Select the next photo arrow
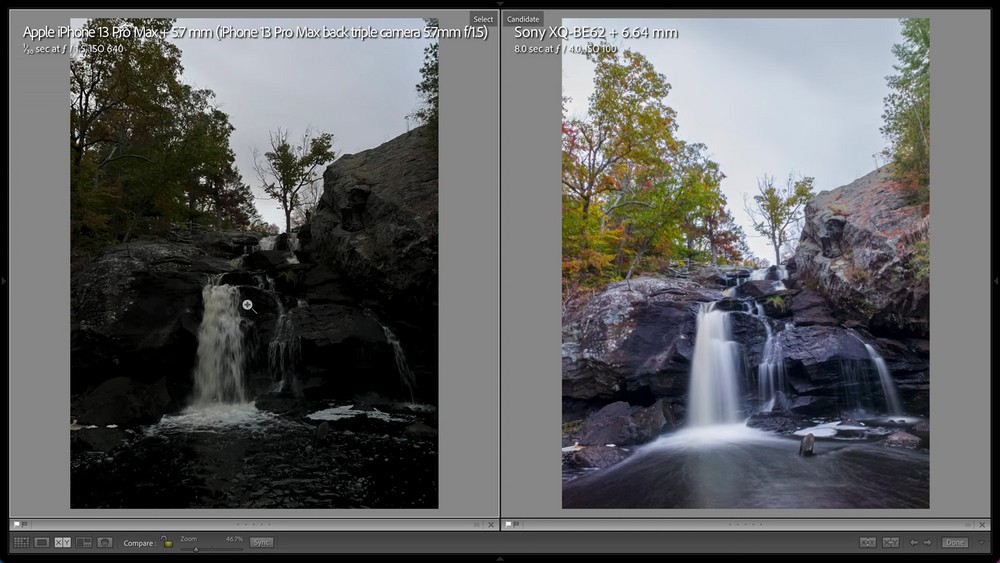This screenshot has width=1000, height=563. (927, 542)
